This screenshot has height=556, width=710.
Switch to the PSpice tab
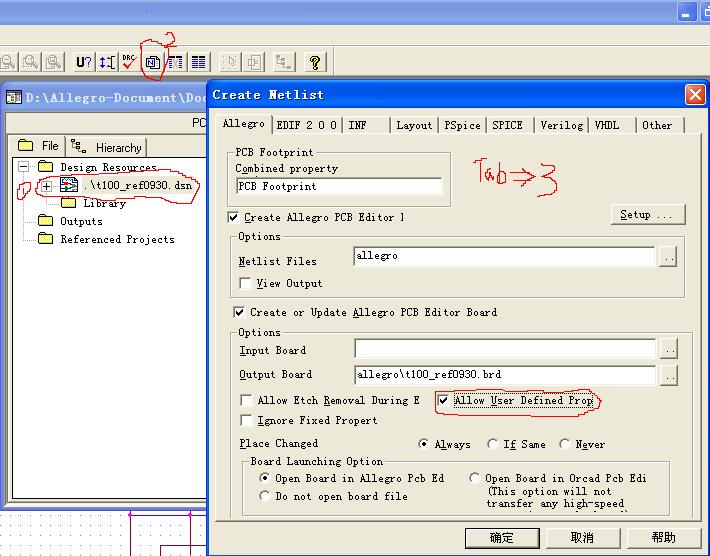click(x=462, y=125)
